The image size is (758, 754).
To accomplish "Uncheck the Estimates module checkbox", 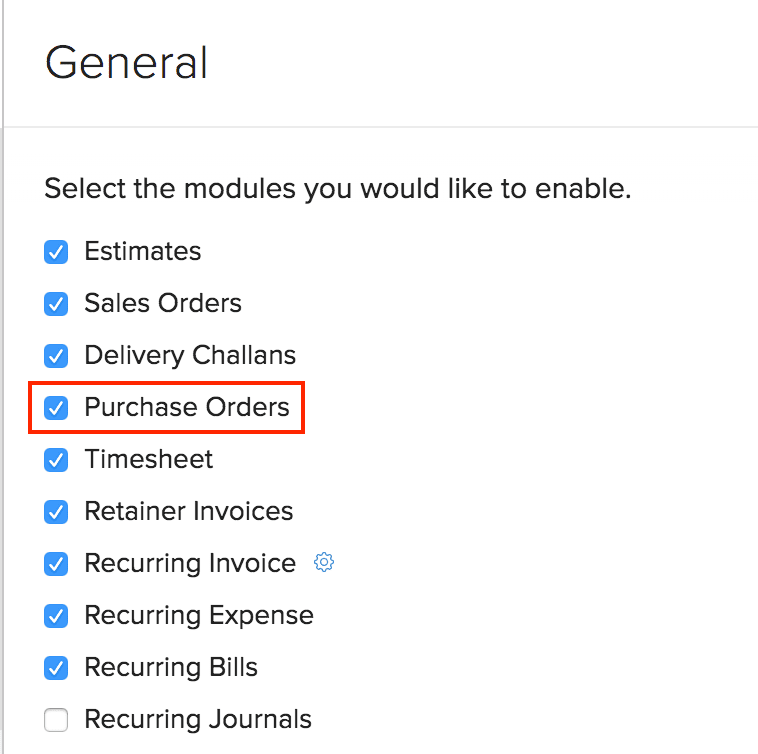I will pyautogui.click(x=56, y=251).
